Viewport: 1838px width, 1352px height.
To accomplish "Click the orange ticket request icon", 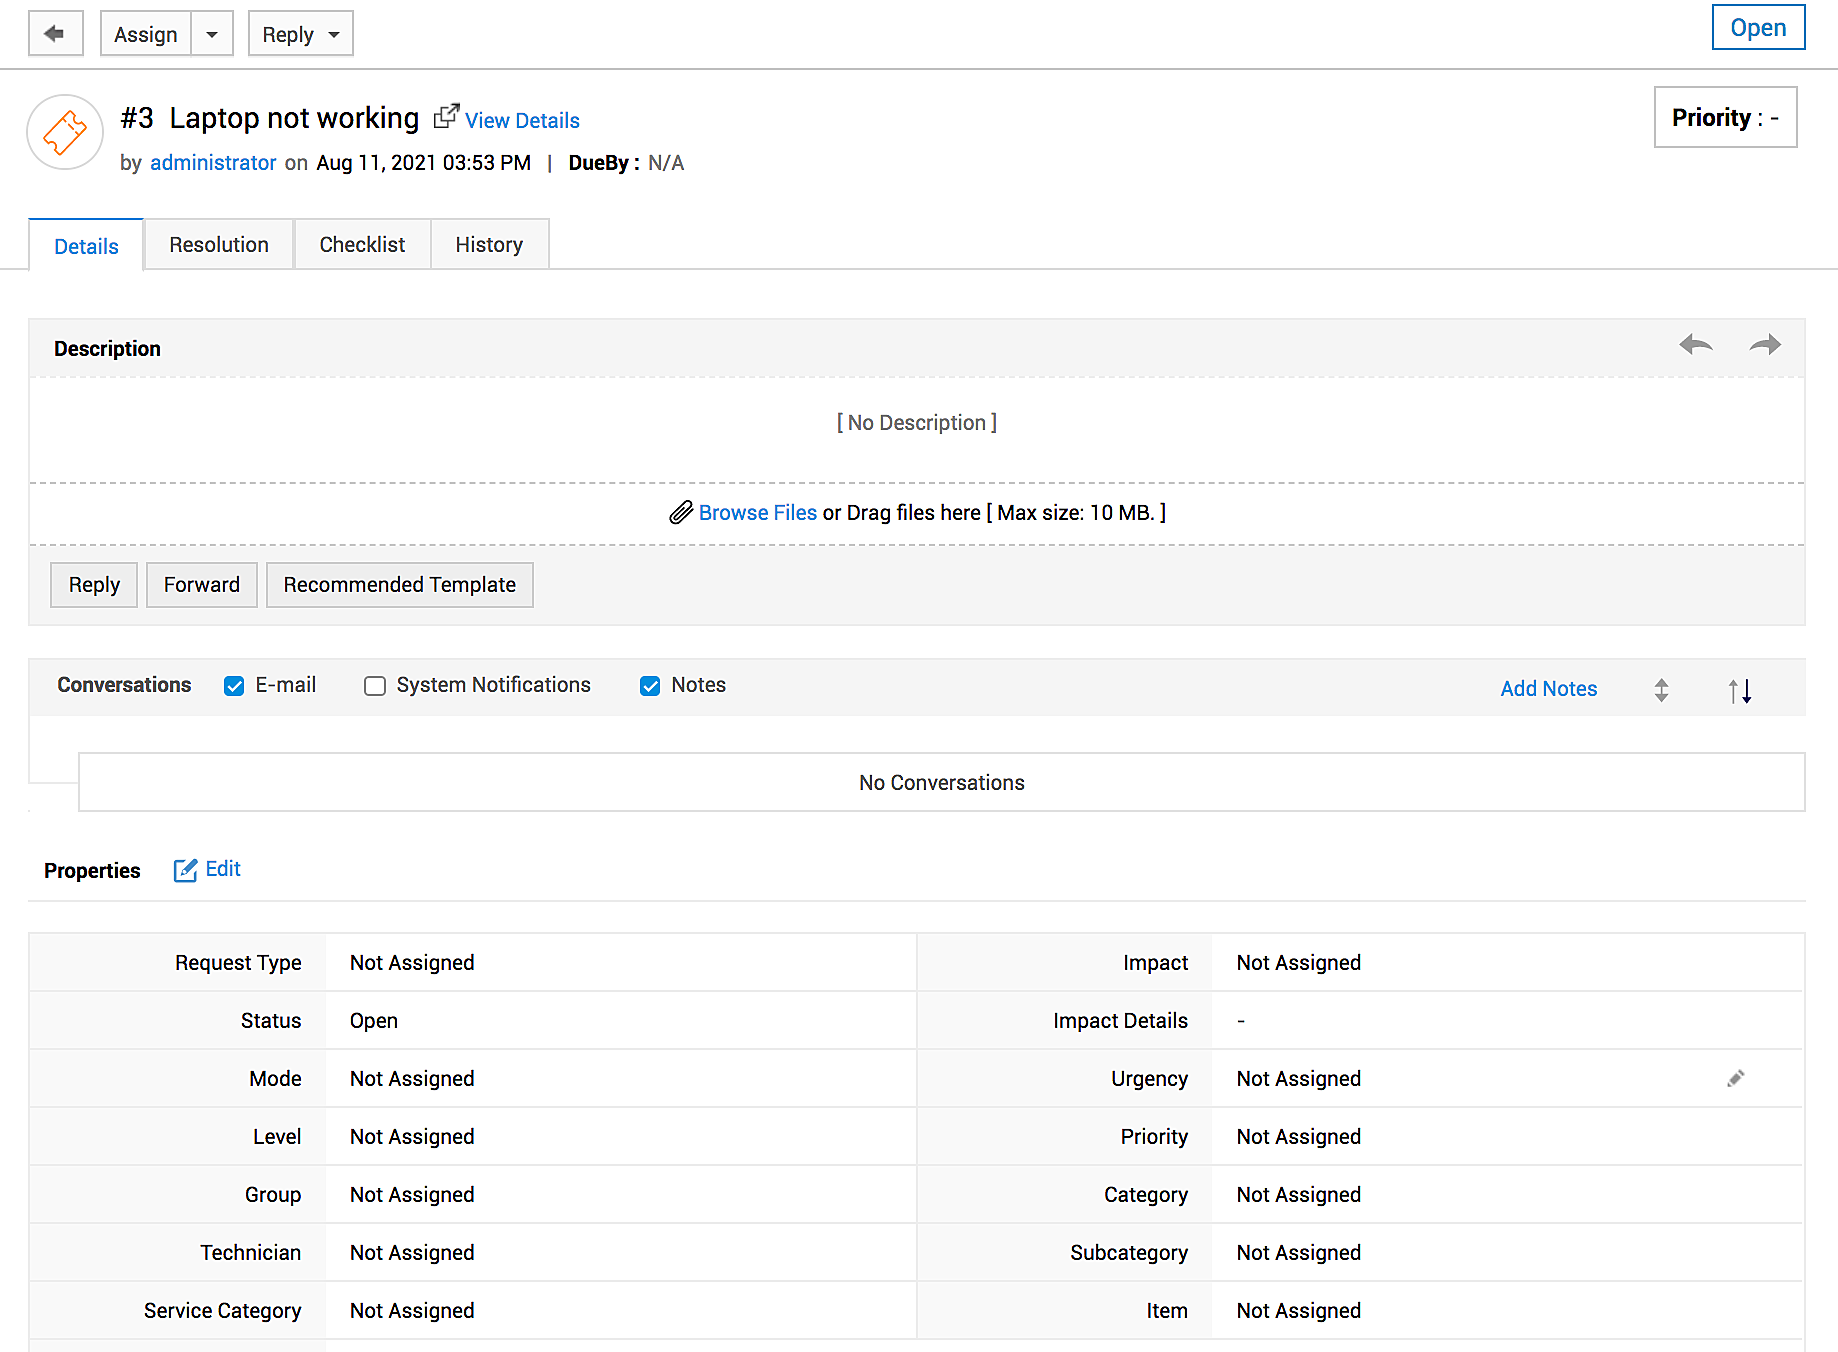I will coord(65,132).
